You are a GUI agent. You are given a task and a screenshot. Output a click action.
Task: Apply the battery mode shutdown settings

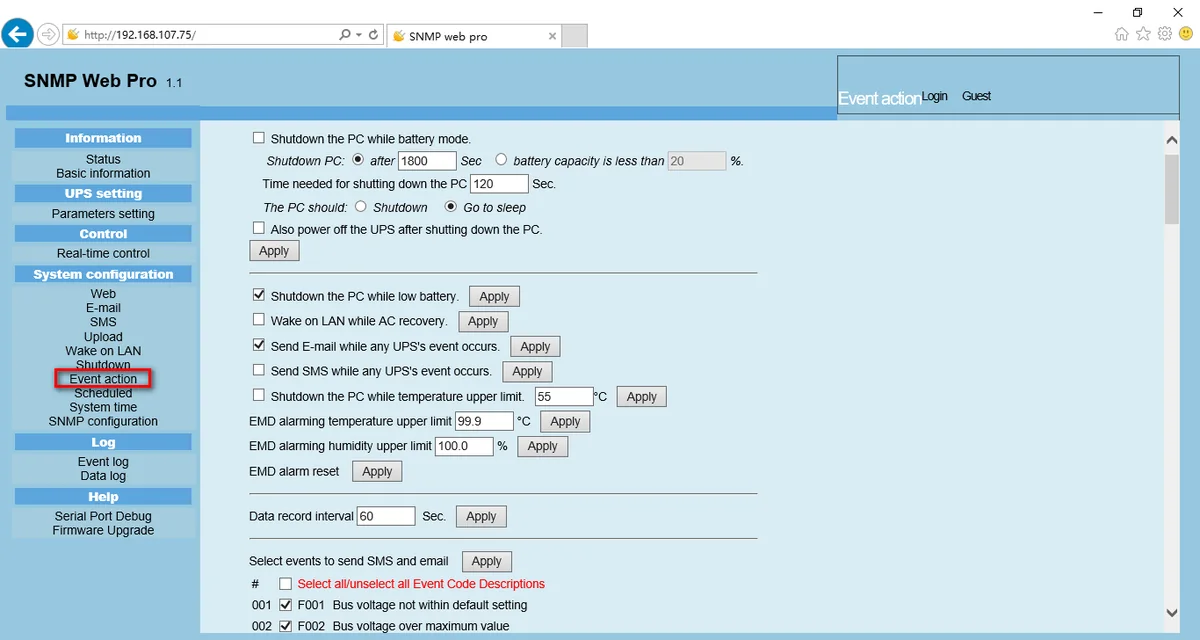[274, 251]
